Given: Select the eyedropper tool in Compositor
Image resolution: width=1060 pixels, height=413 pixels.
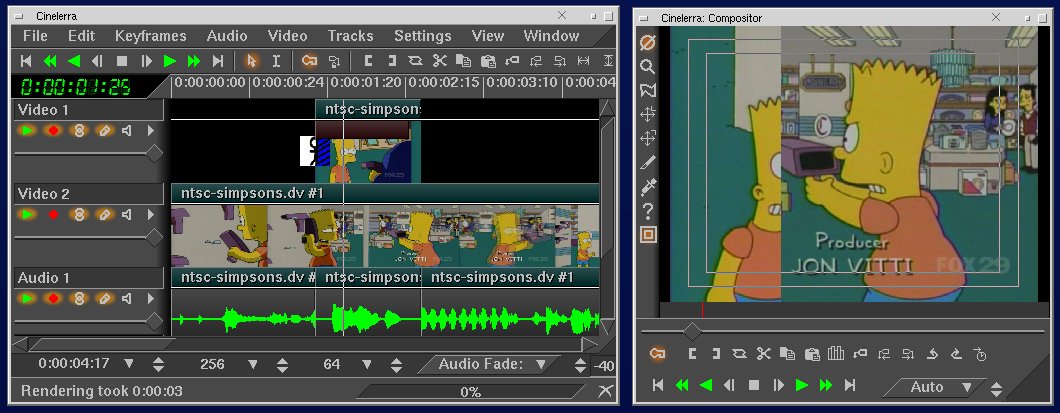Looking at the screenshot, I should click(648, 186).
